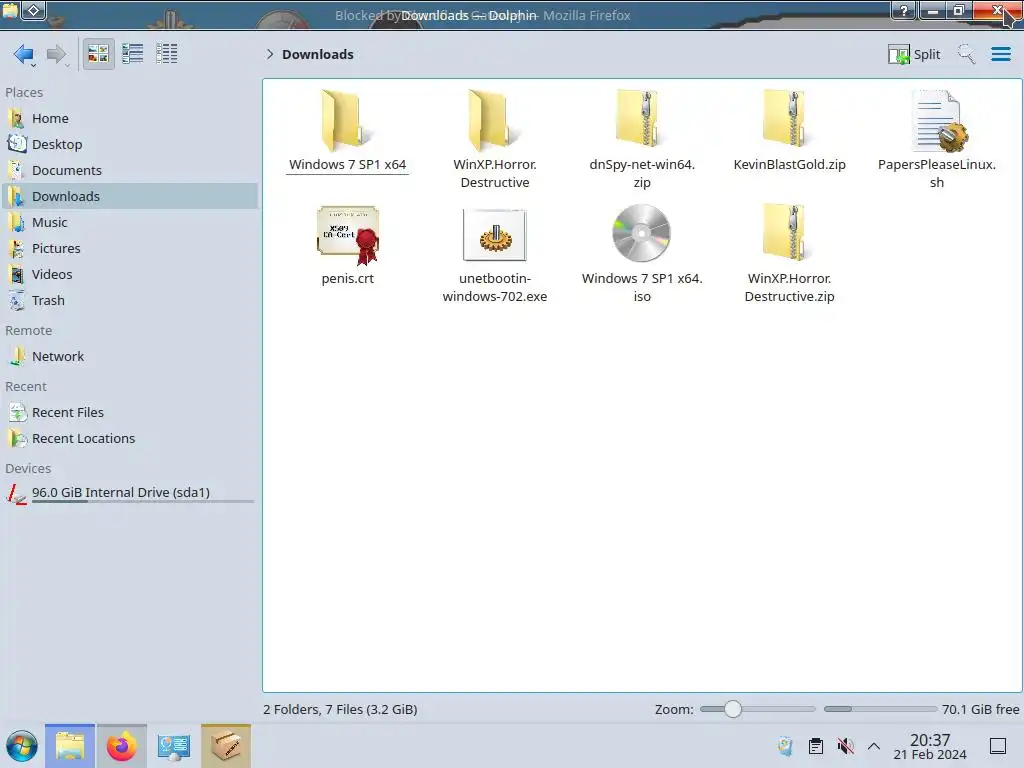Click the Dolphin file manager taskbar icon
Screen dimensions: 1024x768
[x=70, y=746]
